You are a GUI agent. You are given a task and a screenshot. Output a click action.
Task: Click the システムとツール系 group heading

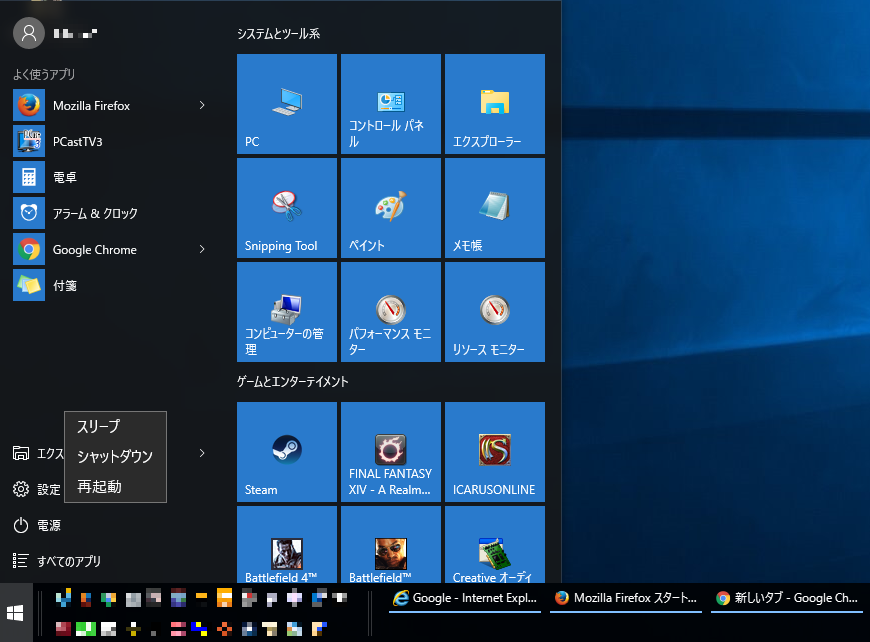tap(279, 34)
